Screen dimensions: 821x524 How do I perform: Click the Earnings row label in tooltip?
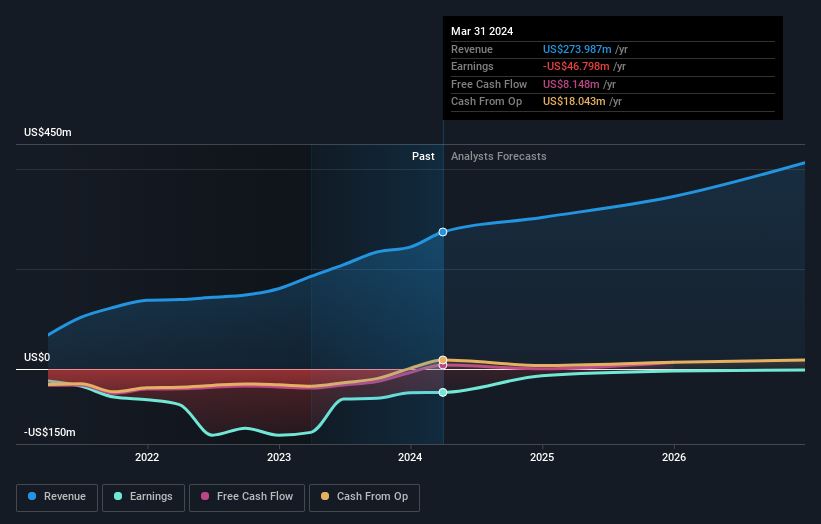tap(472, 66)
